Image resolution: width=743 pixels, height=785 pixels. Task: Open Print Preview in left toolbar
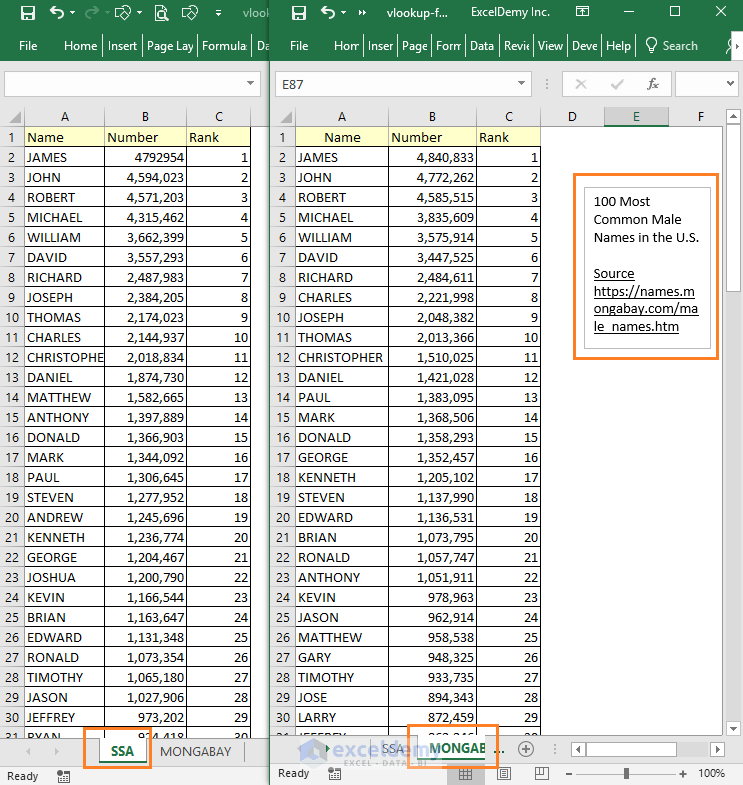pyautogui.click(x=161, y=14)
